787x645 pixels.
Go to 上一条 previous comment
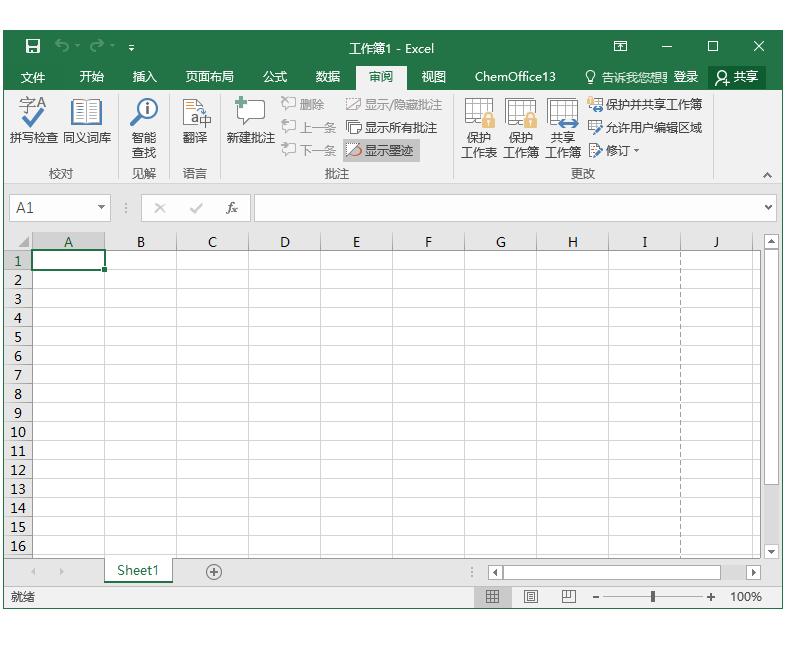tap(308, 127)
